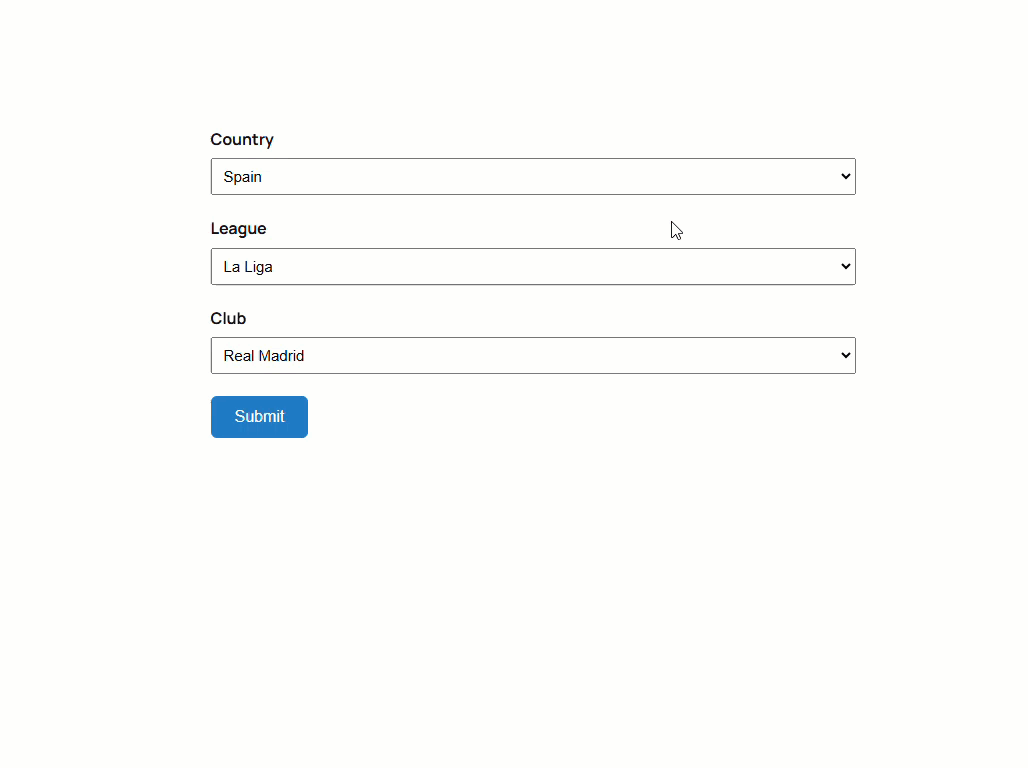Screen dimensions: 1028x768
Task: Click the chevron arrow of Country select
Action: (x=845, y=176)
